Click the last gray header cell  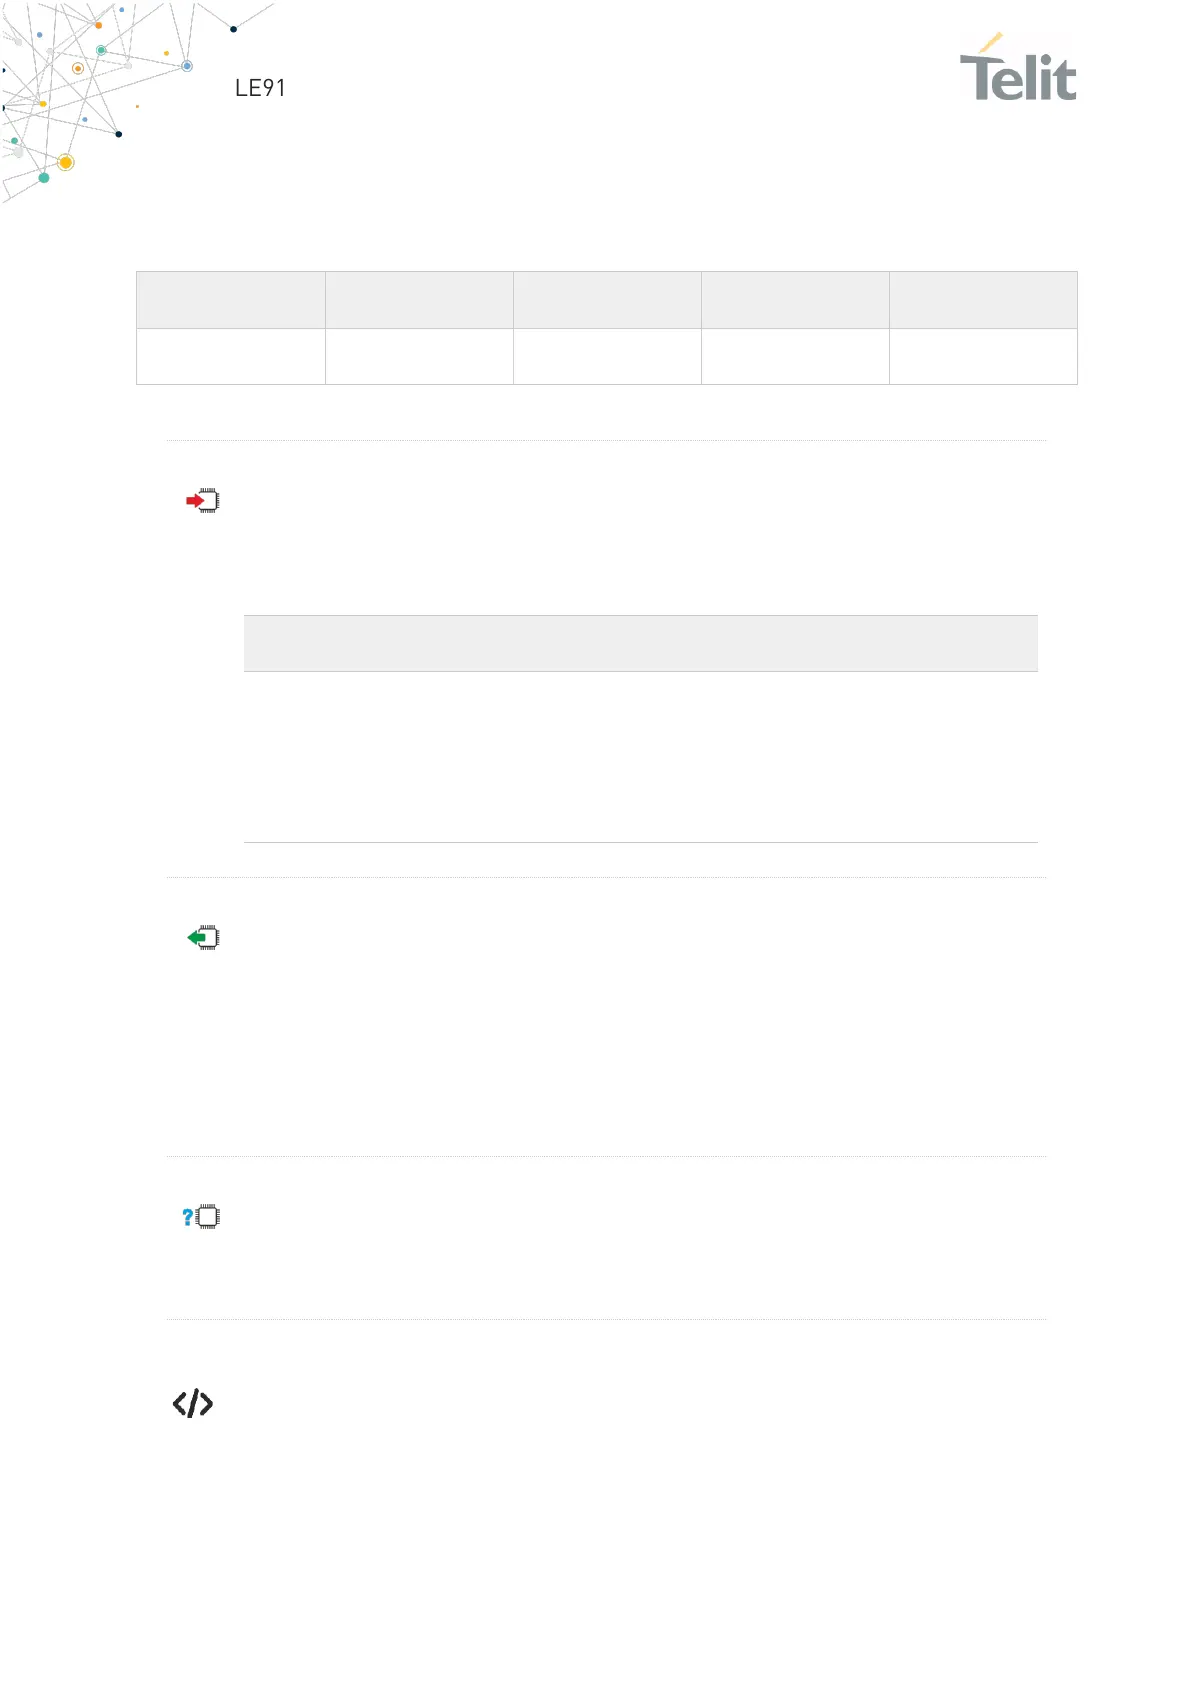pyautogui.click(x=983, y=300)
